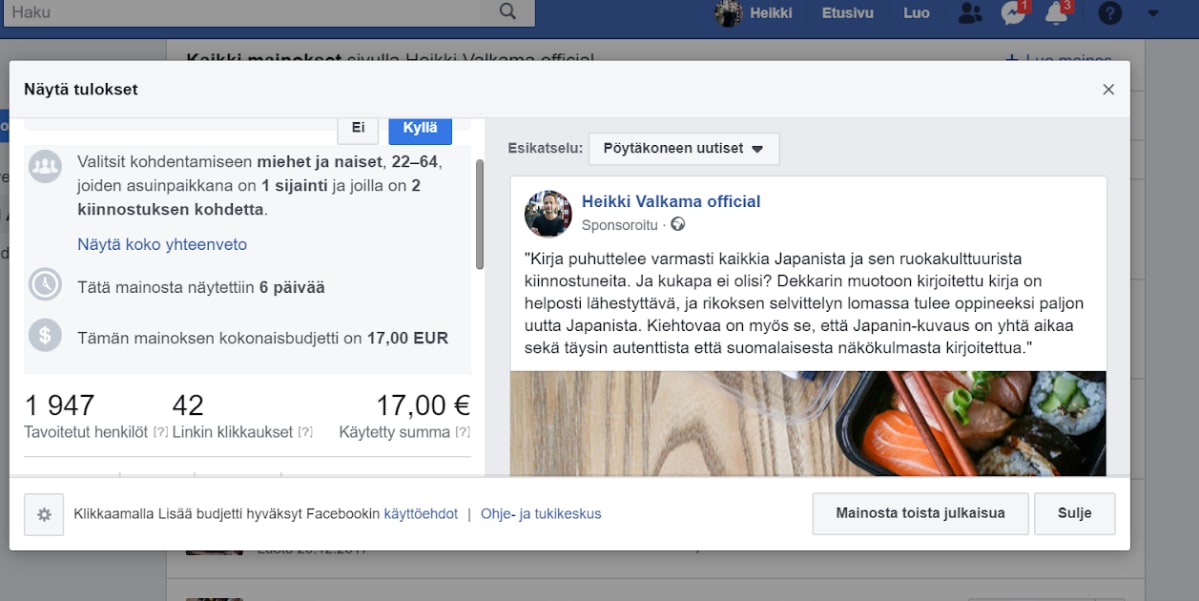Click the search magnifier icon
The height and width of the screenshot is (601, 1199).
click(507, 11)
